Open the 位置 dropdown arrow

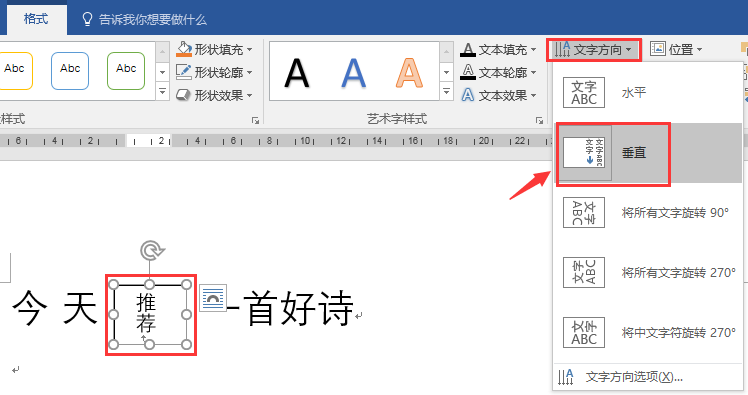[x=699, y=50]
